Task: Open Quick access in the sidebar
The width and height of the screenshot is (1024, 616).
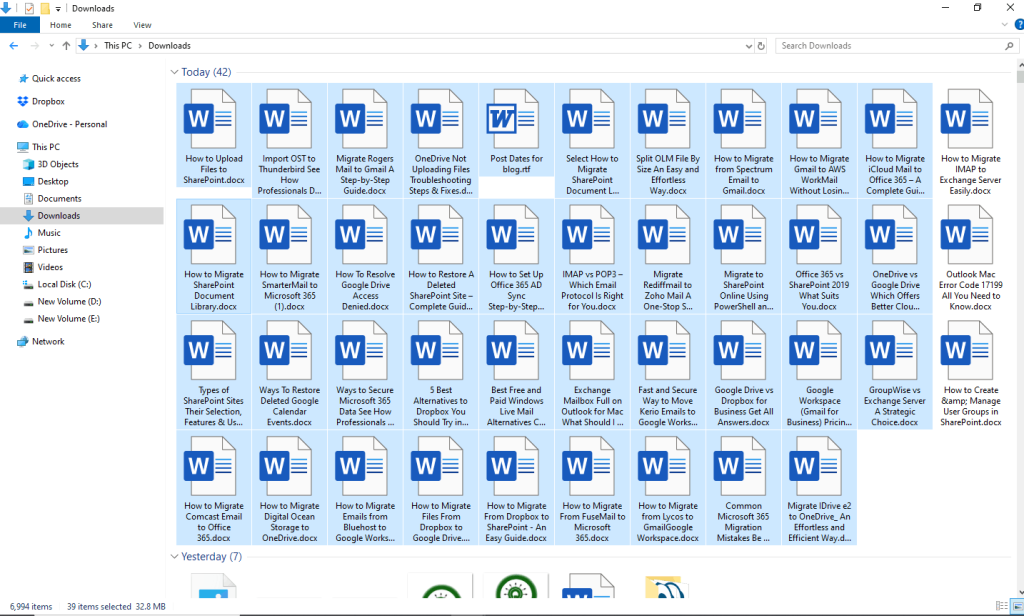Action: [x=56, y=78]
